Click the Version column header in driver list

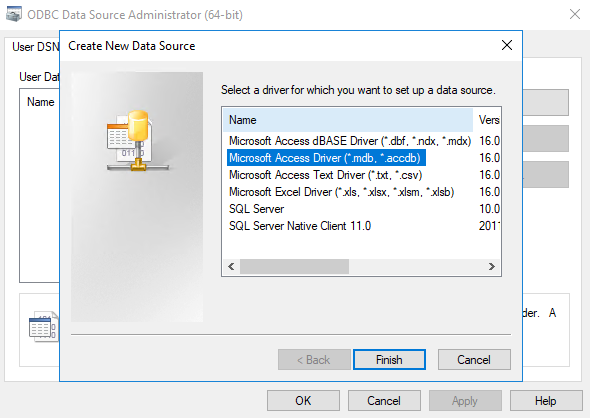[x=488, y=120]
